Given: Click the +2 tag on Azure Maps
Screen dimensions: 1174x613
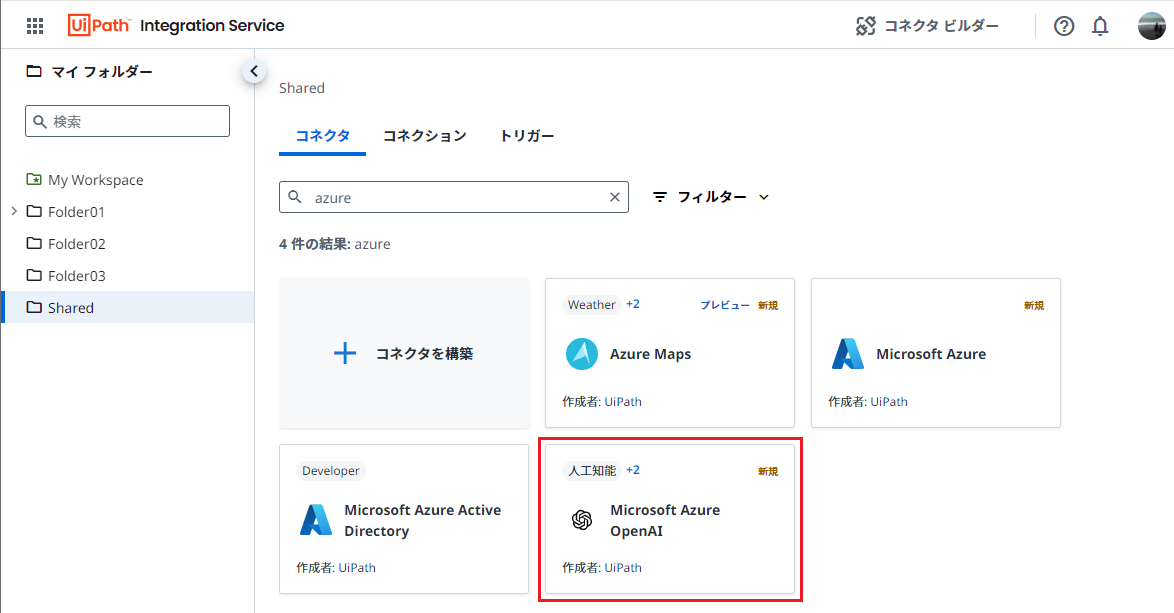Looking at the screenshot, I should [633, 304].
